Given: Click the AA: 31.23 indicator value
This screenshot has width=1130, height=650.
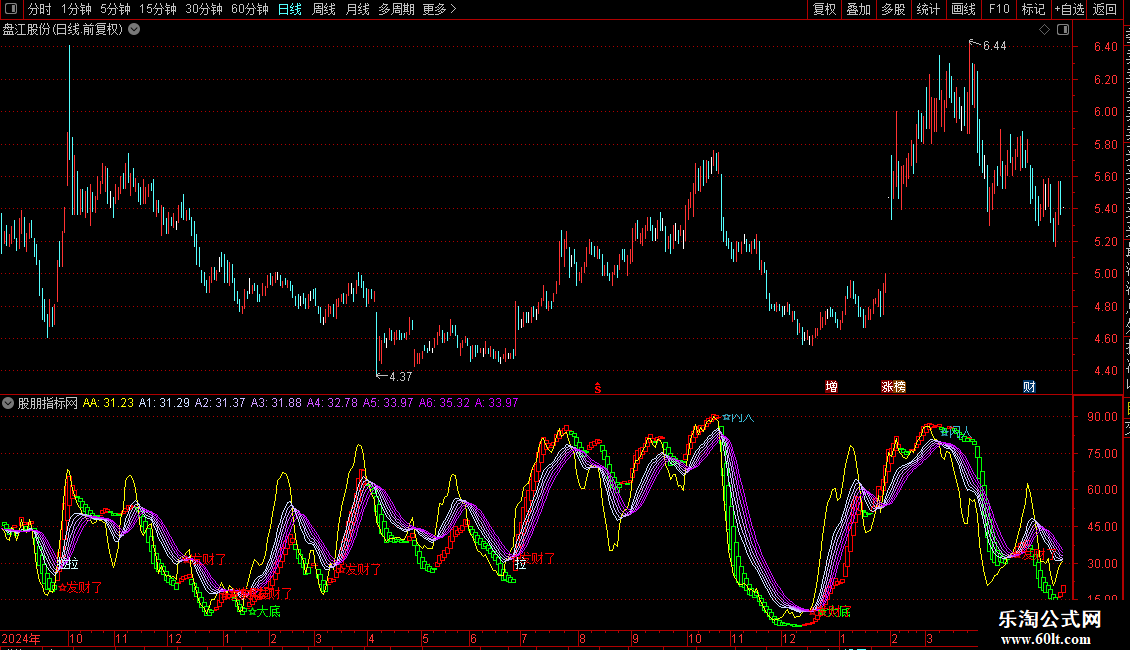Looking at the screenshot, I should pyautogui.click(x=108, y=403).
